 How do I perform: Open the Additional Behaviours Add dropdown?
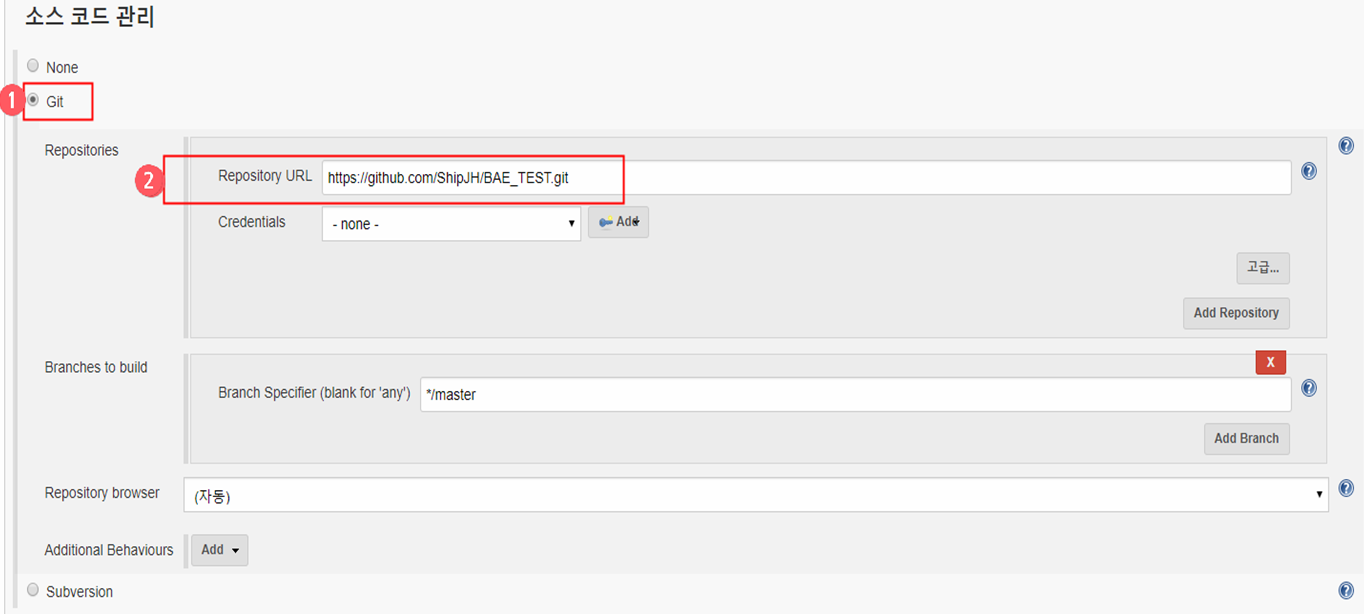tap(219, 550)
